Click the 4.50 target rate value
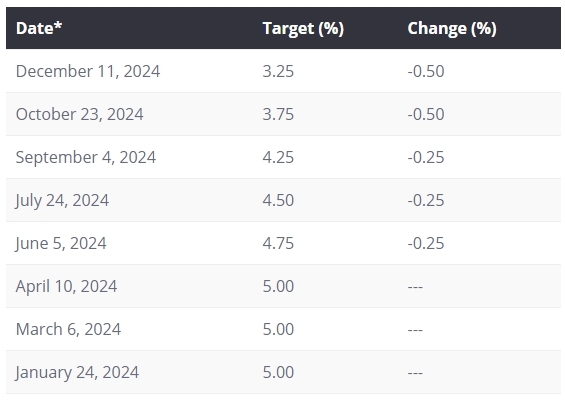565x403 pixels. (x=278, y=200)
